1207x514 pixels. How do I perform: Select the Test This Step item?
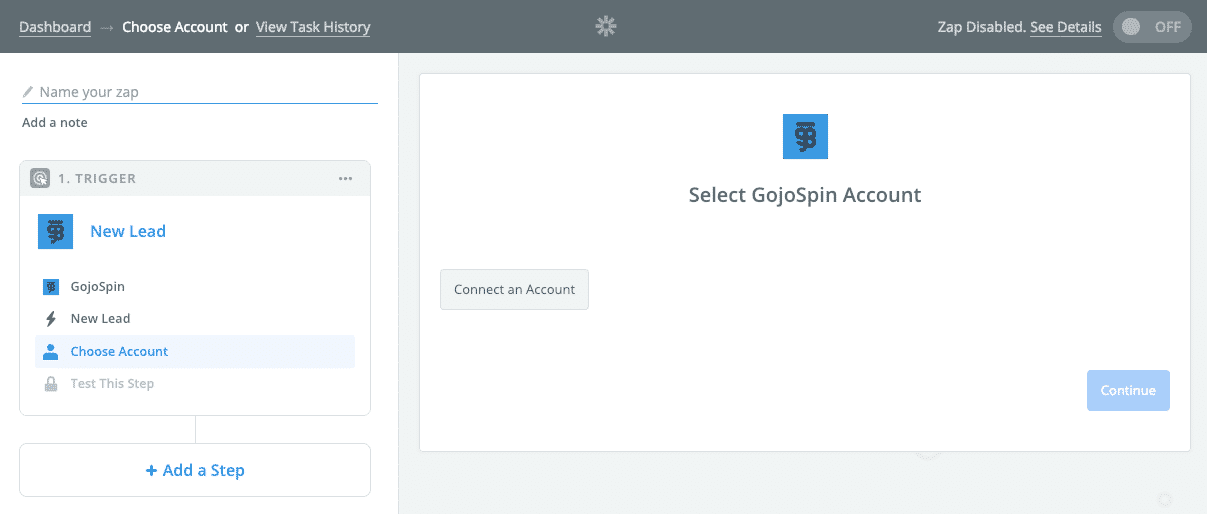tap(195, 384)
